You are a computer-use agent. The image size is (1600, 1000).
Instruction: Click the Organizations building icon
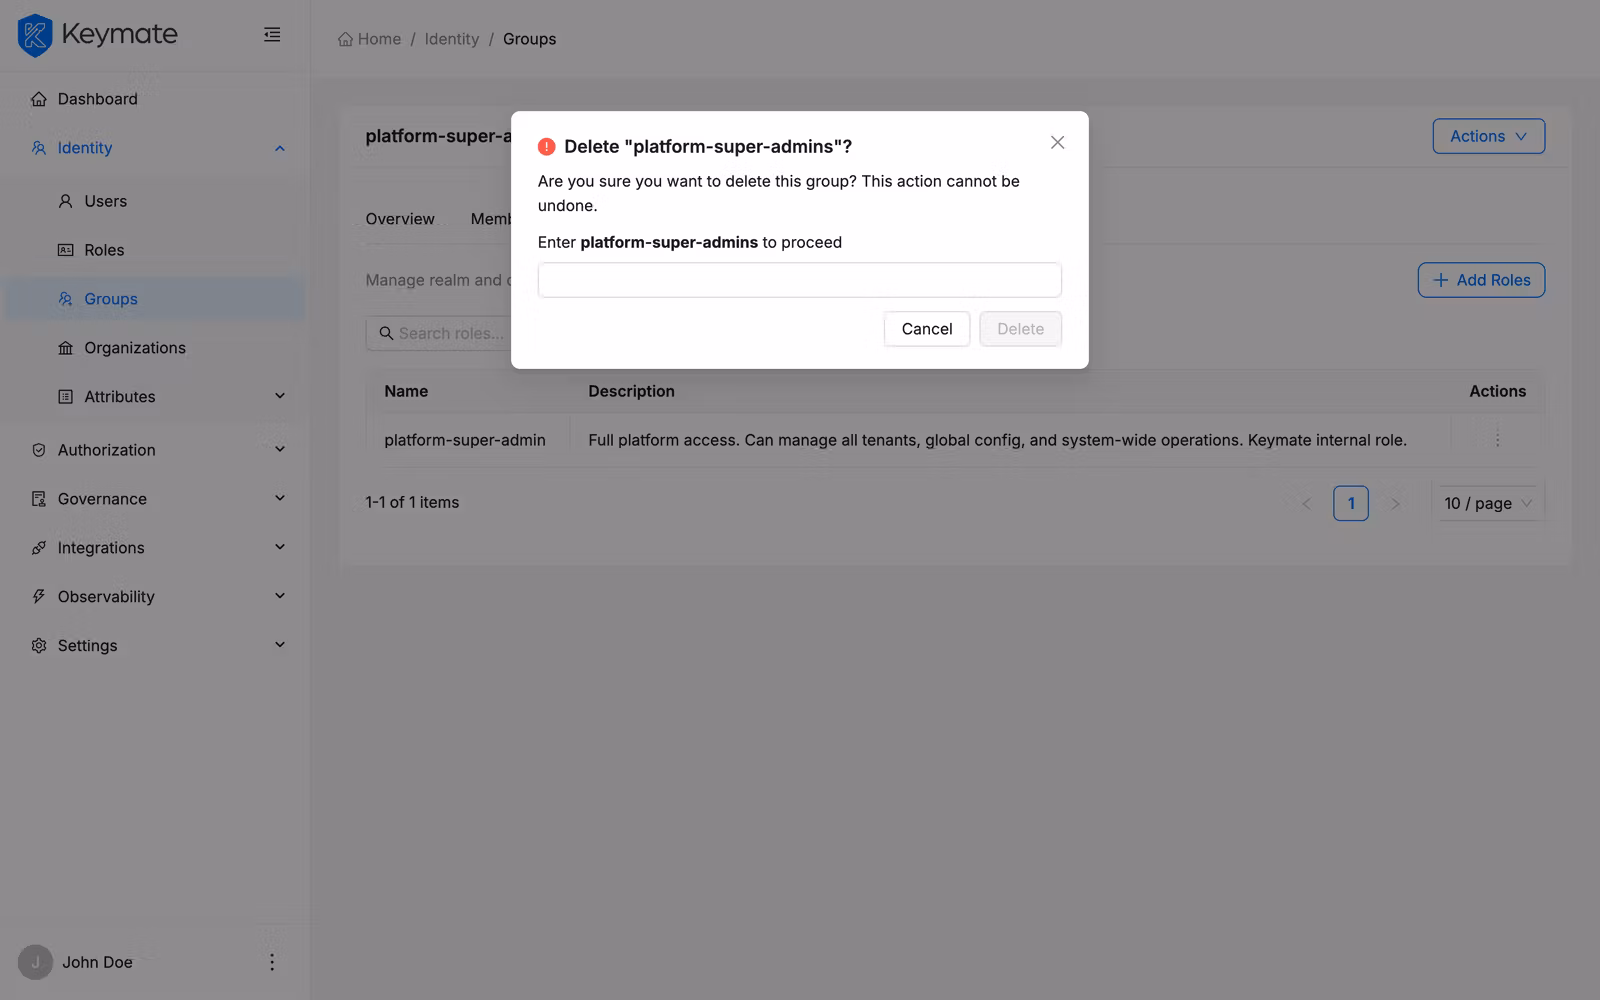pyautogui.click(x=66, y=347)
